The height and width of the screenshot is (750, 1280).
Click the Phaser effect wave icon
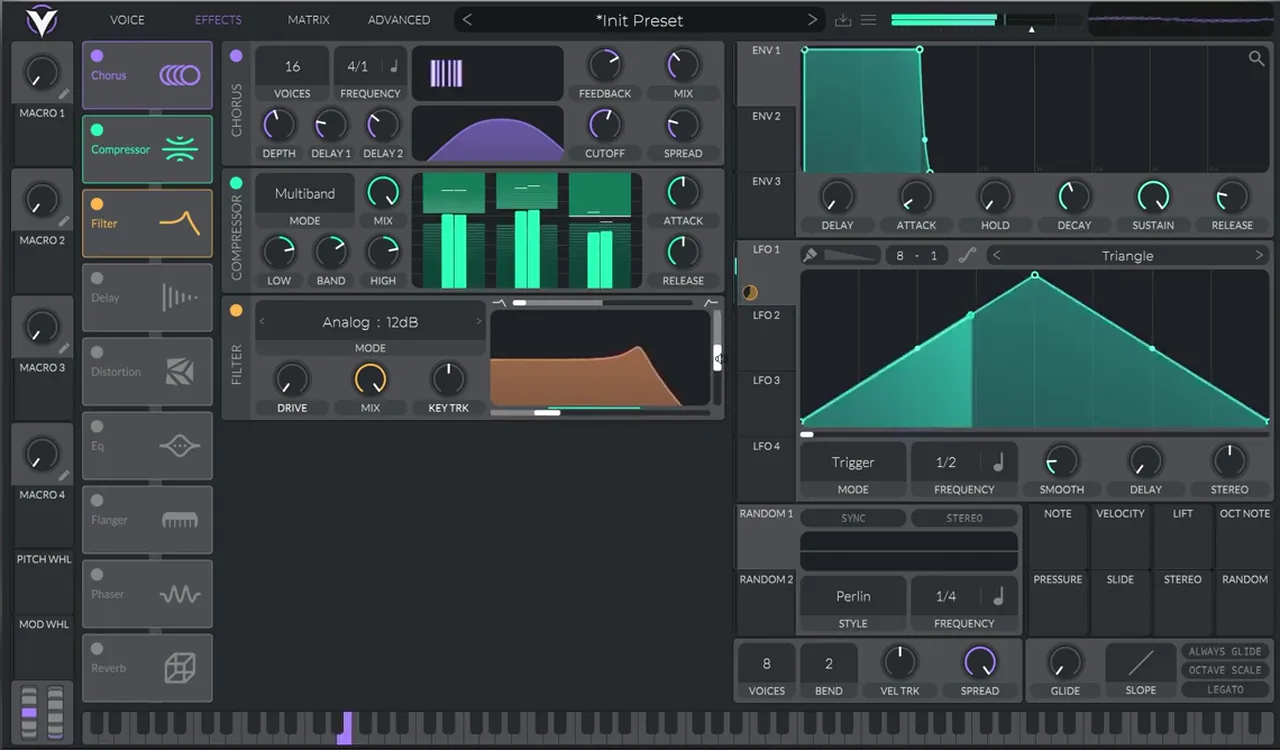pyautogui.click(x=180, y=594)
